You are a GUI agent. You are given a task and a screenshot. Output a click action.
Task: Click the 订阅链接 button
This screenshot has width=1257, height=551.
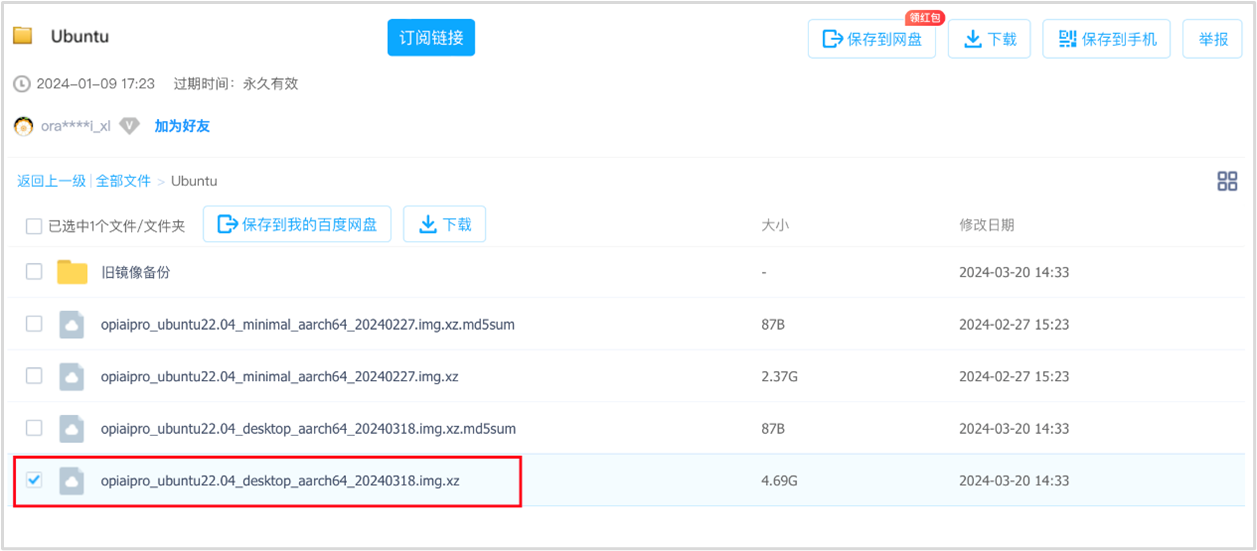point(431,38)
